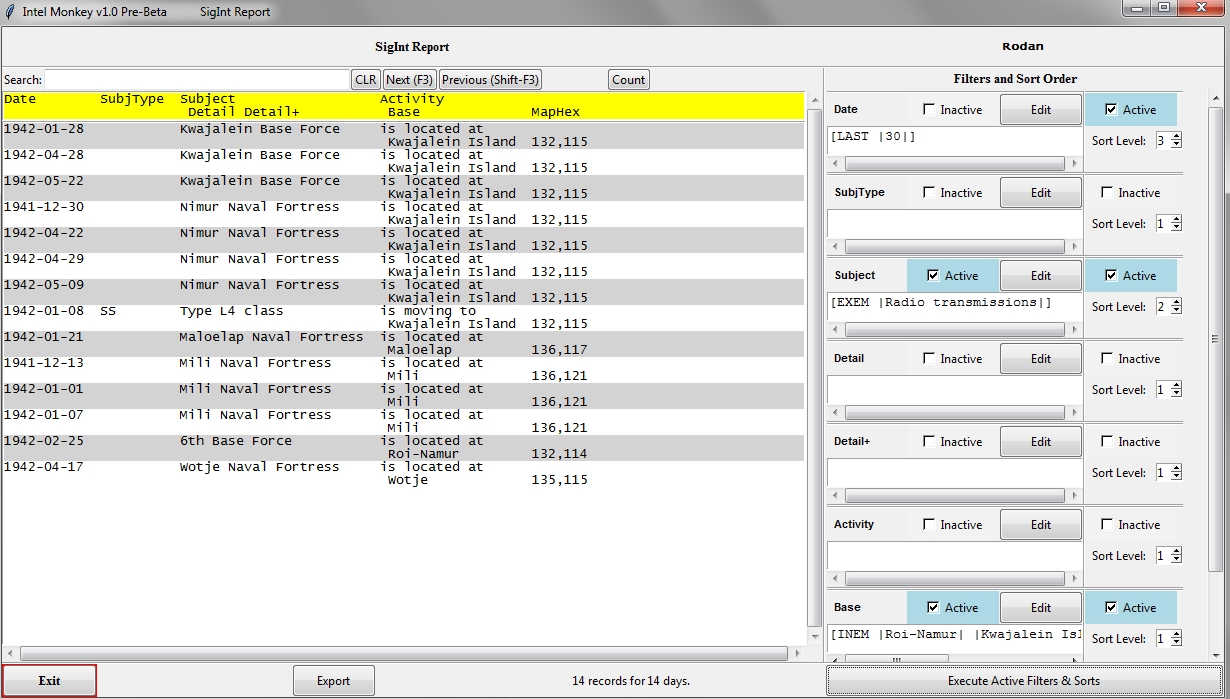Screen dimensions: 1230x699
Task: Click the Date filter text box [LAST |30|]
Action: click(x=955, y=141)
